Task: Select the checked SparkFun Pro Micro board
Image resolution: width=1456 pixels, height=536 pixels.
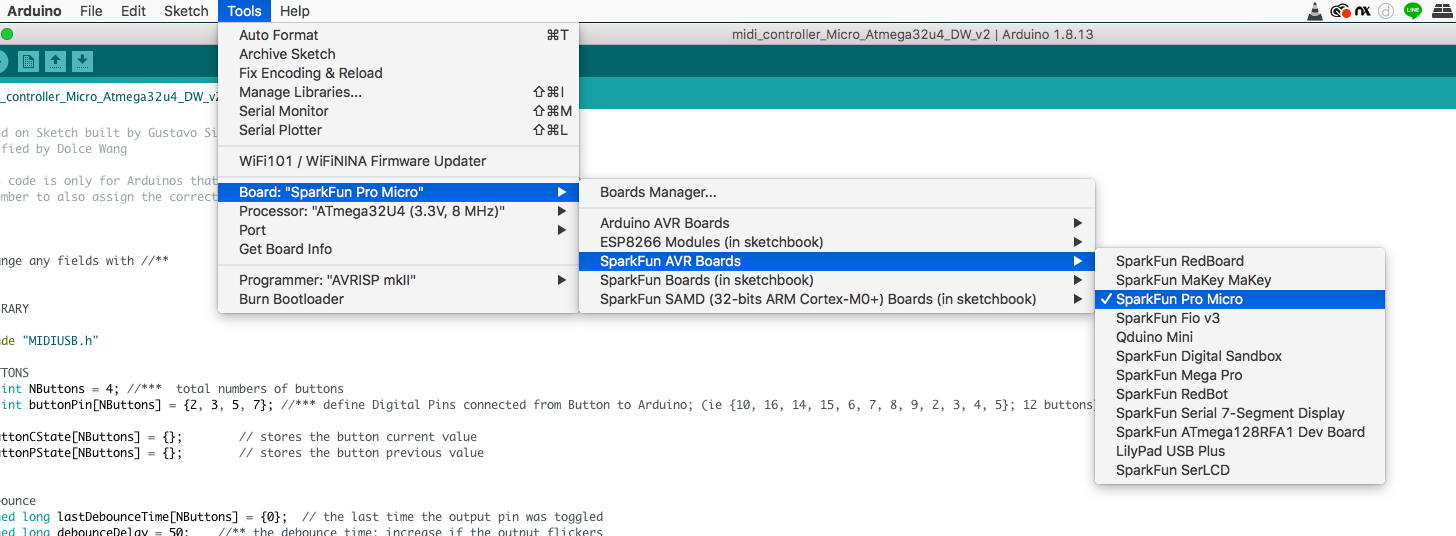Action: coord(1179,299)
